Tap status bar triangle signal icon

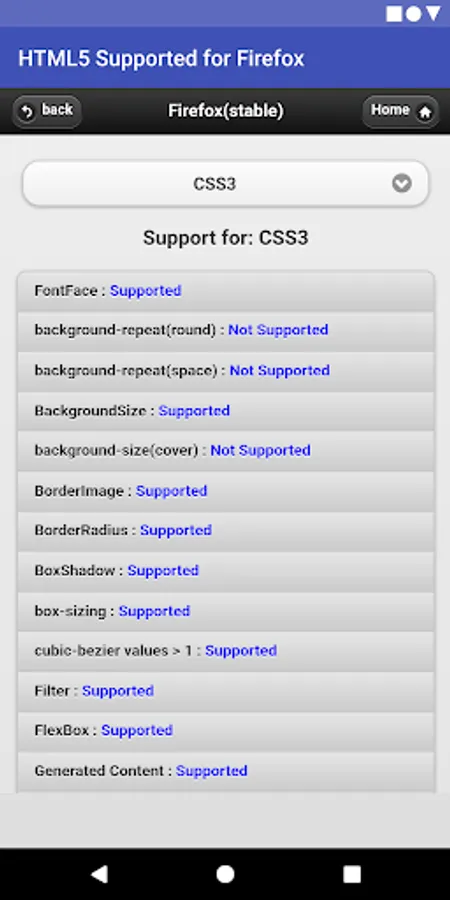[433, 14]
